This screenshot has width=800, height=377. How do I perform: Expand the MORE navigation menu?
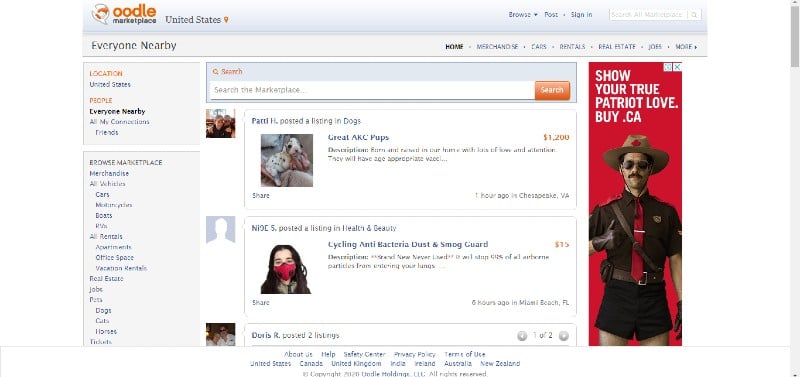click(x=686, y=46)
